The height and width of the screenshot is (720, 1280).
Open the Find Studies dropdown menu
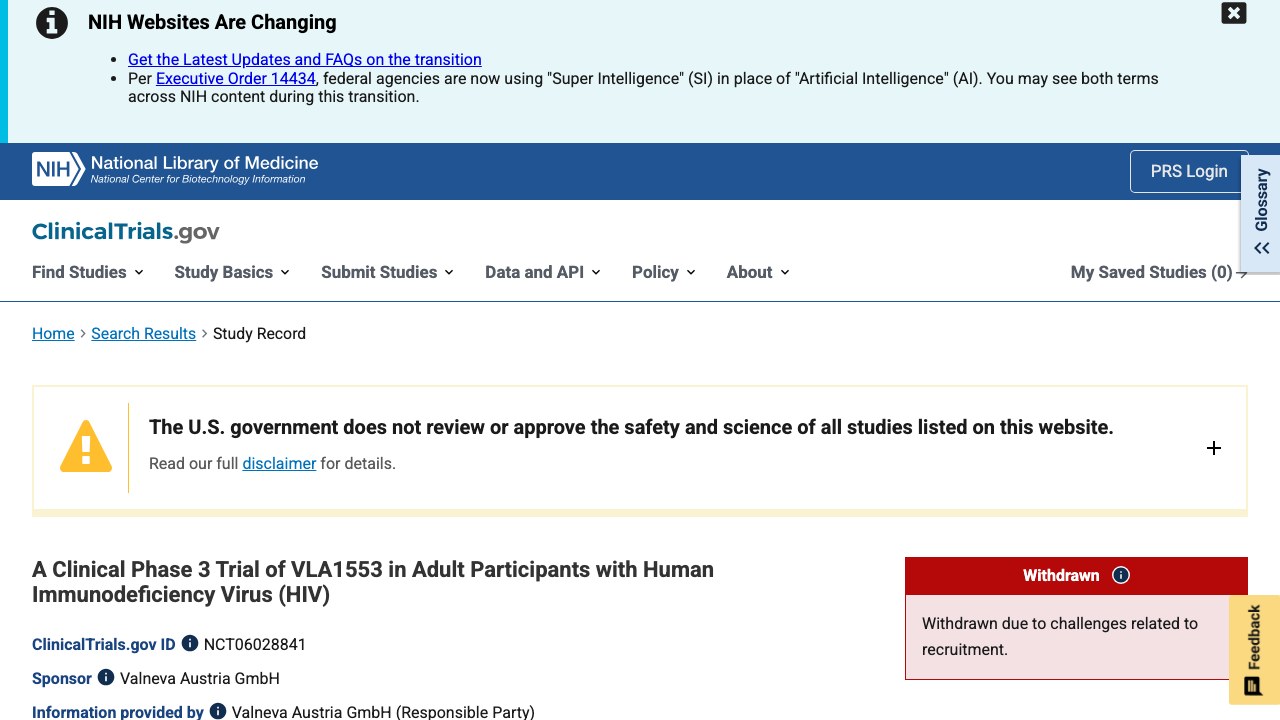(x=88, y=272)
